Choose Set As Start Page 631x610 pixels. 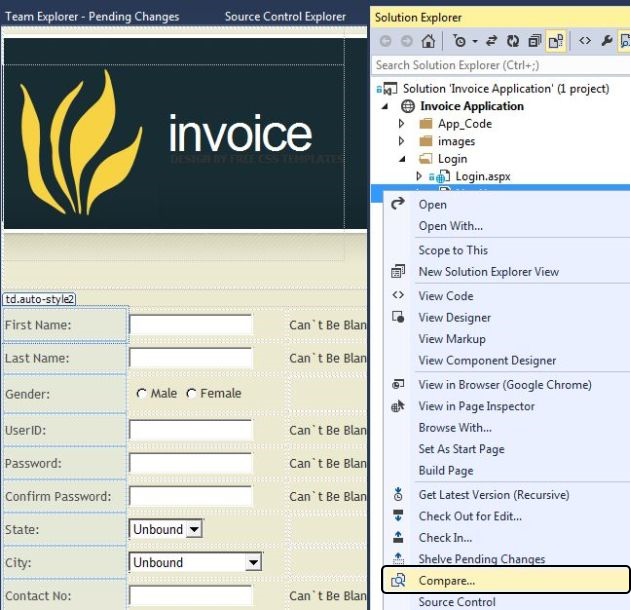461,449
